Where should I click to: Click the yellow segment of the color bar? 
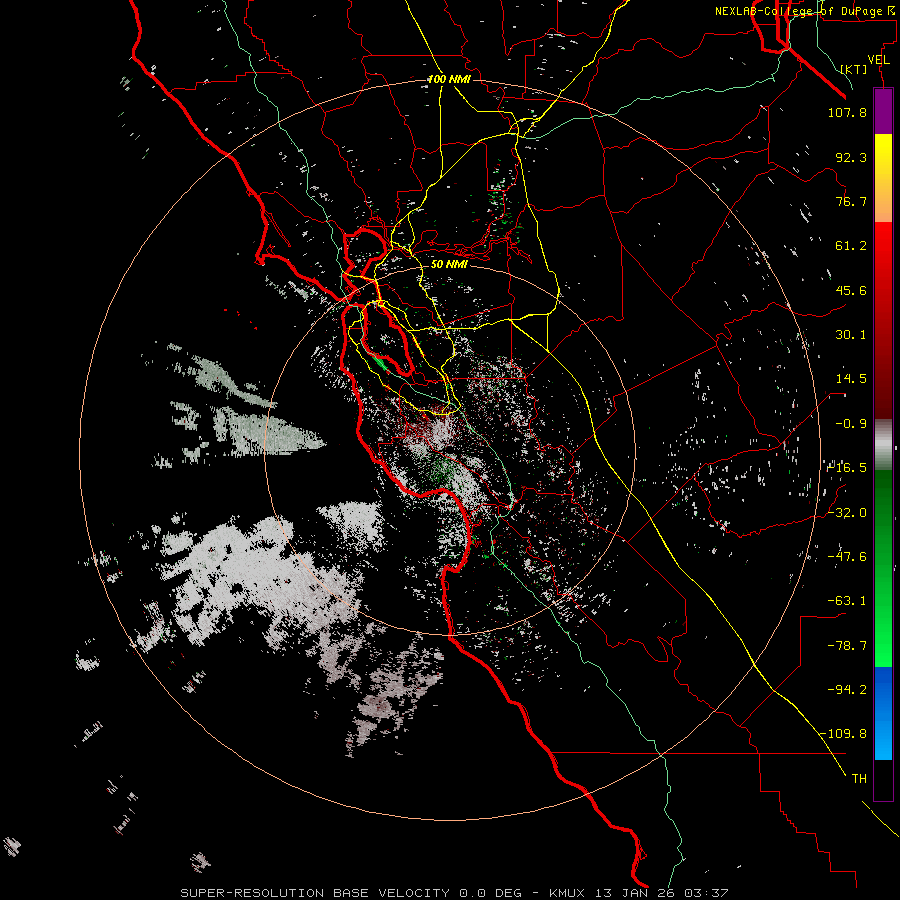(883, 178)
